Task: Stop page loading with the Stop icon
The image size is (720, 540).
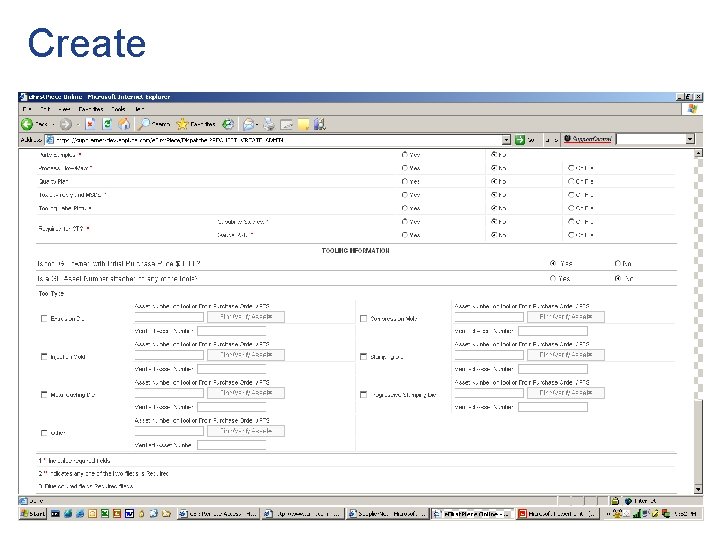Action: click(x=90, y=124)
